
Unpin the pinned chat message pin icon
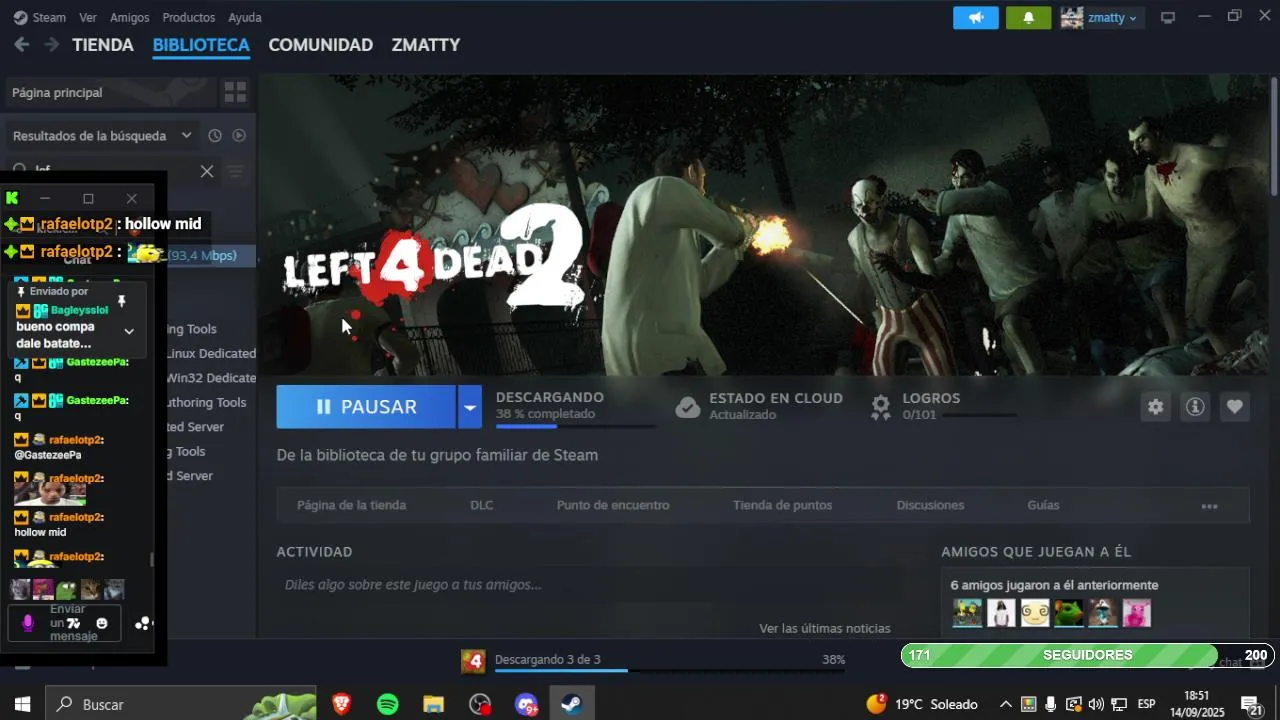(122, 301)
